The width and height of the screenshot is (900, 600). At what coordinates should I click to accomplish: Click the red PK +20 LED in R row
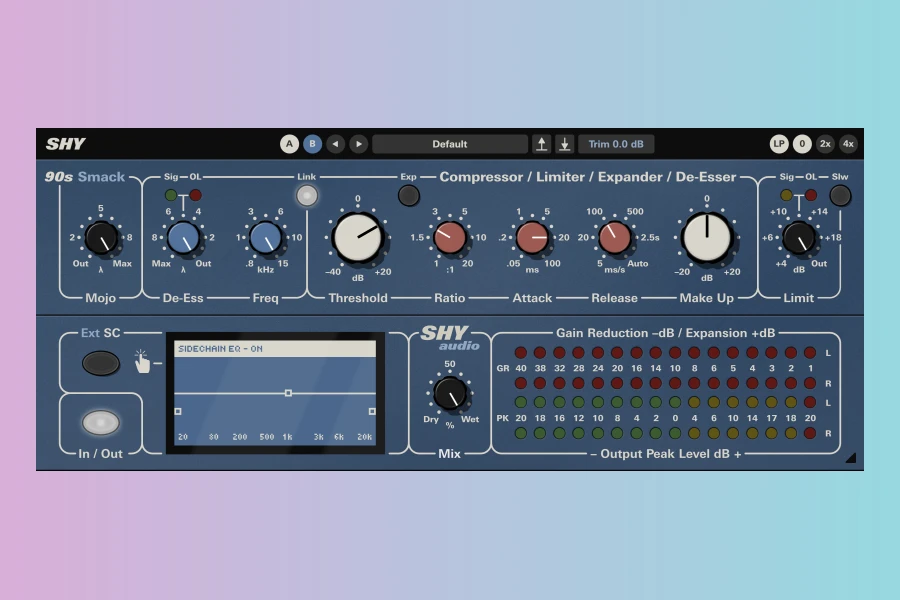coord(810,433)
